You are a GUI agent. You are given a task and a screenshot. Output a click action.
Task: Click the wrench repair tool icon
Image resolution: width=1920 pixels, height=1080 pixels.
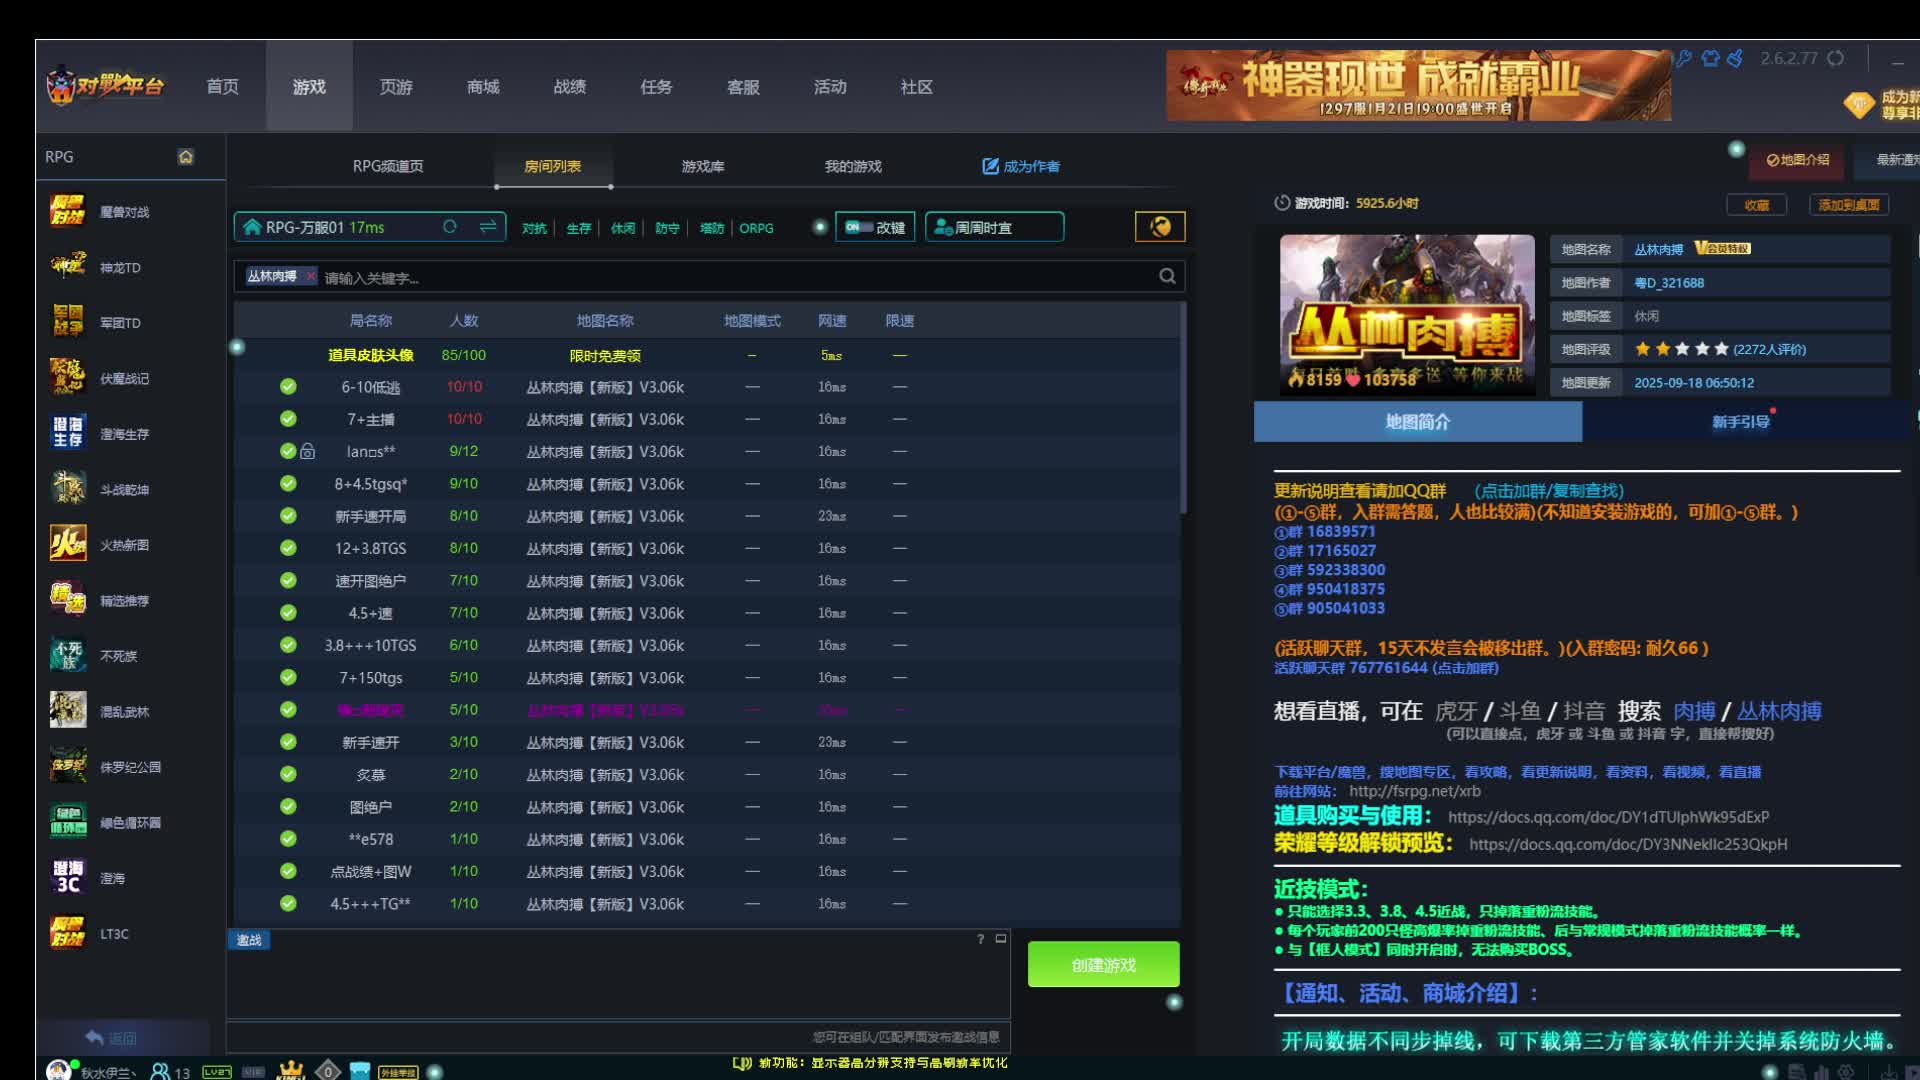coord(1684,58)
